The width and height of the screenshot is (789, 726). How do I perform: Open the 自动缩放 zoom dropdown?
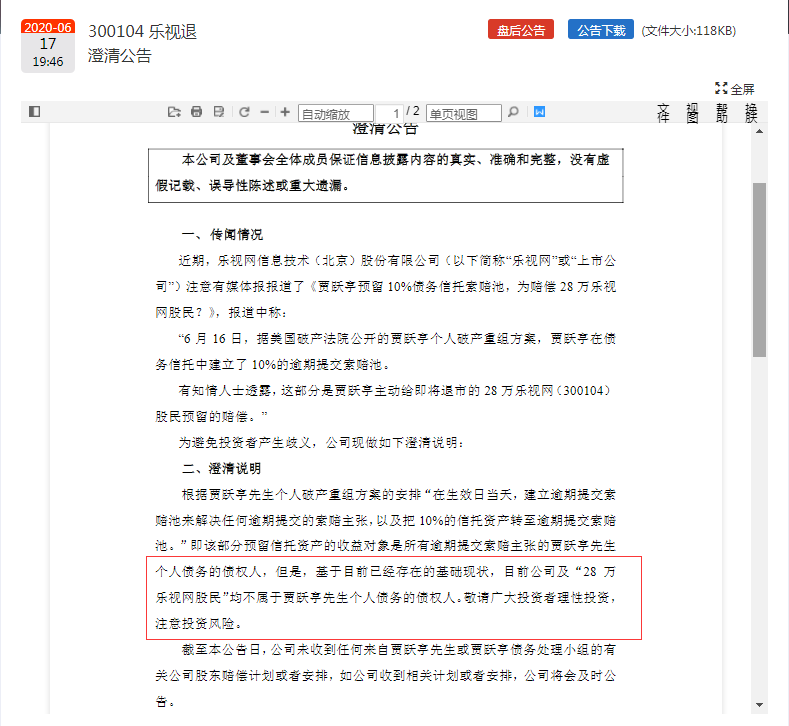[336, 113]
